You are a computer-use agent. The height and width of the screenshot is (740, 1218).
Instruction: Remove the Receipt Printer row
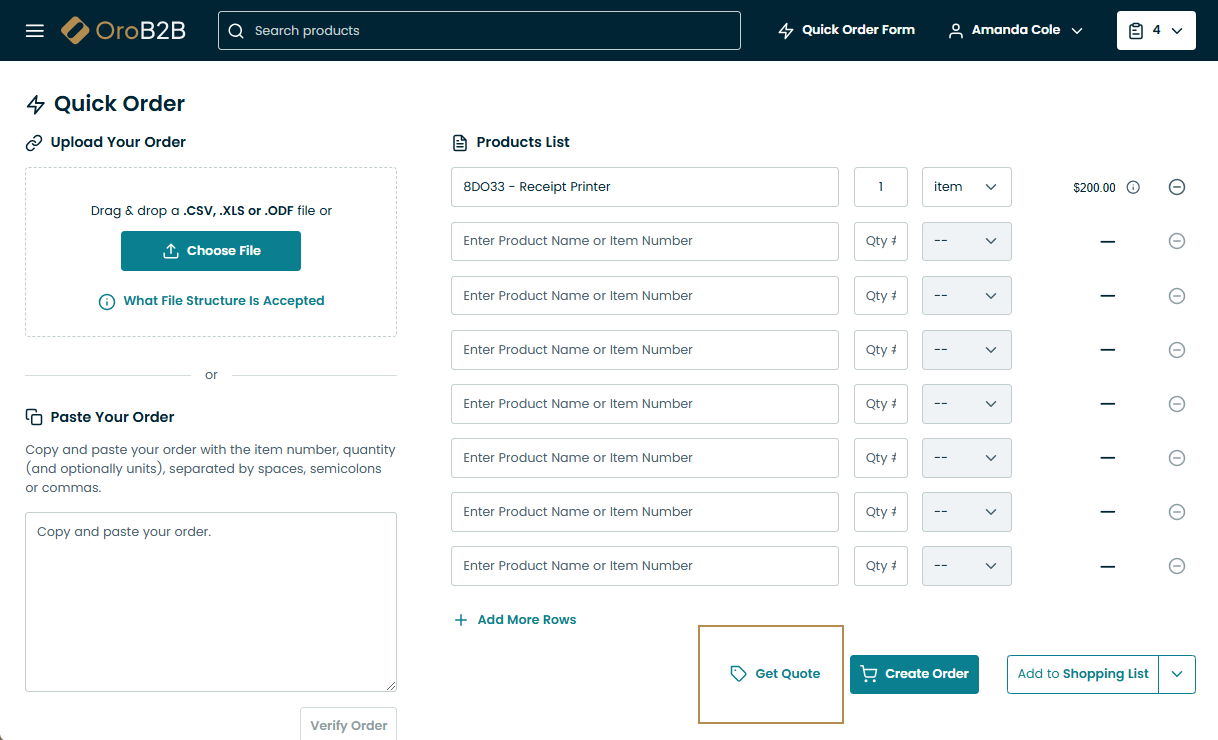[1177, 187]
